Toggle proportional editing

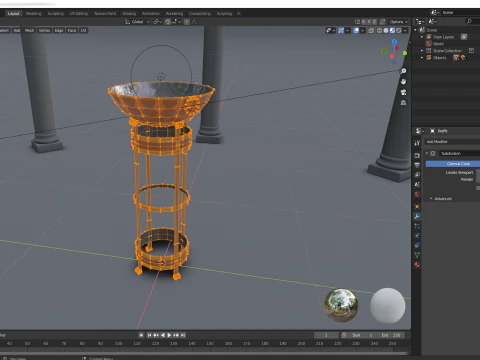click(x=187, y=22)
